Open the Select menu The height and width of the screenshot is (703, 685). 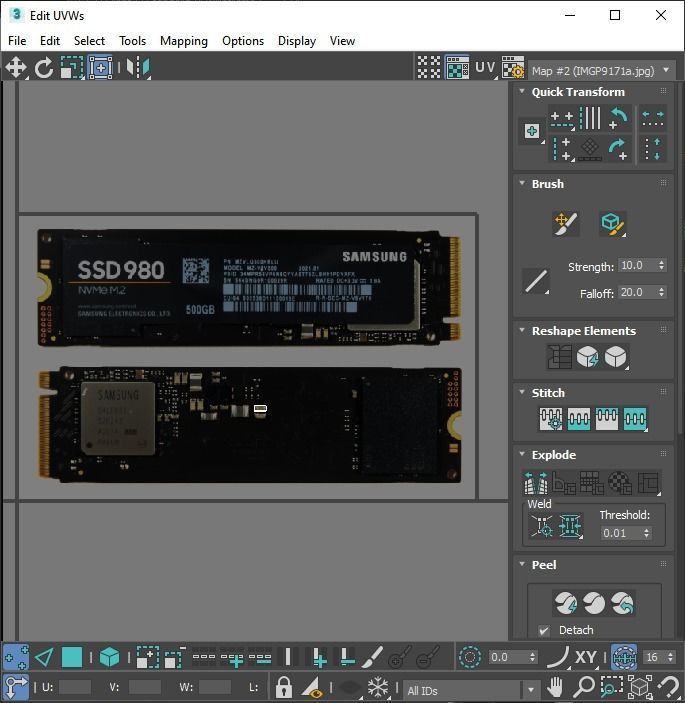tap(89, 41)
